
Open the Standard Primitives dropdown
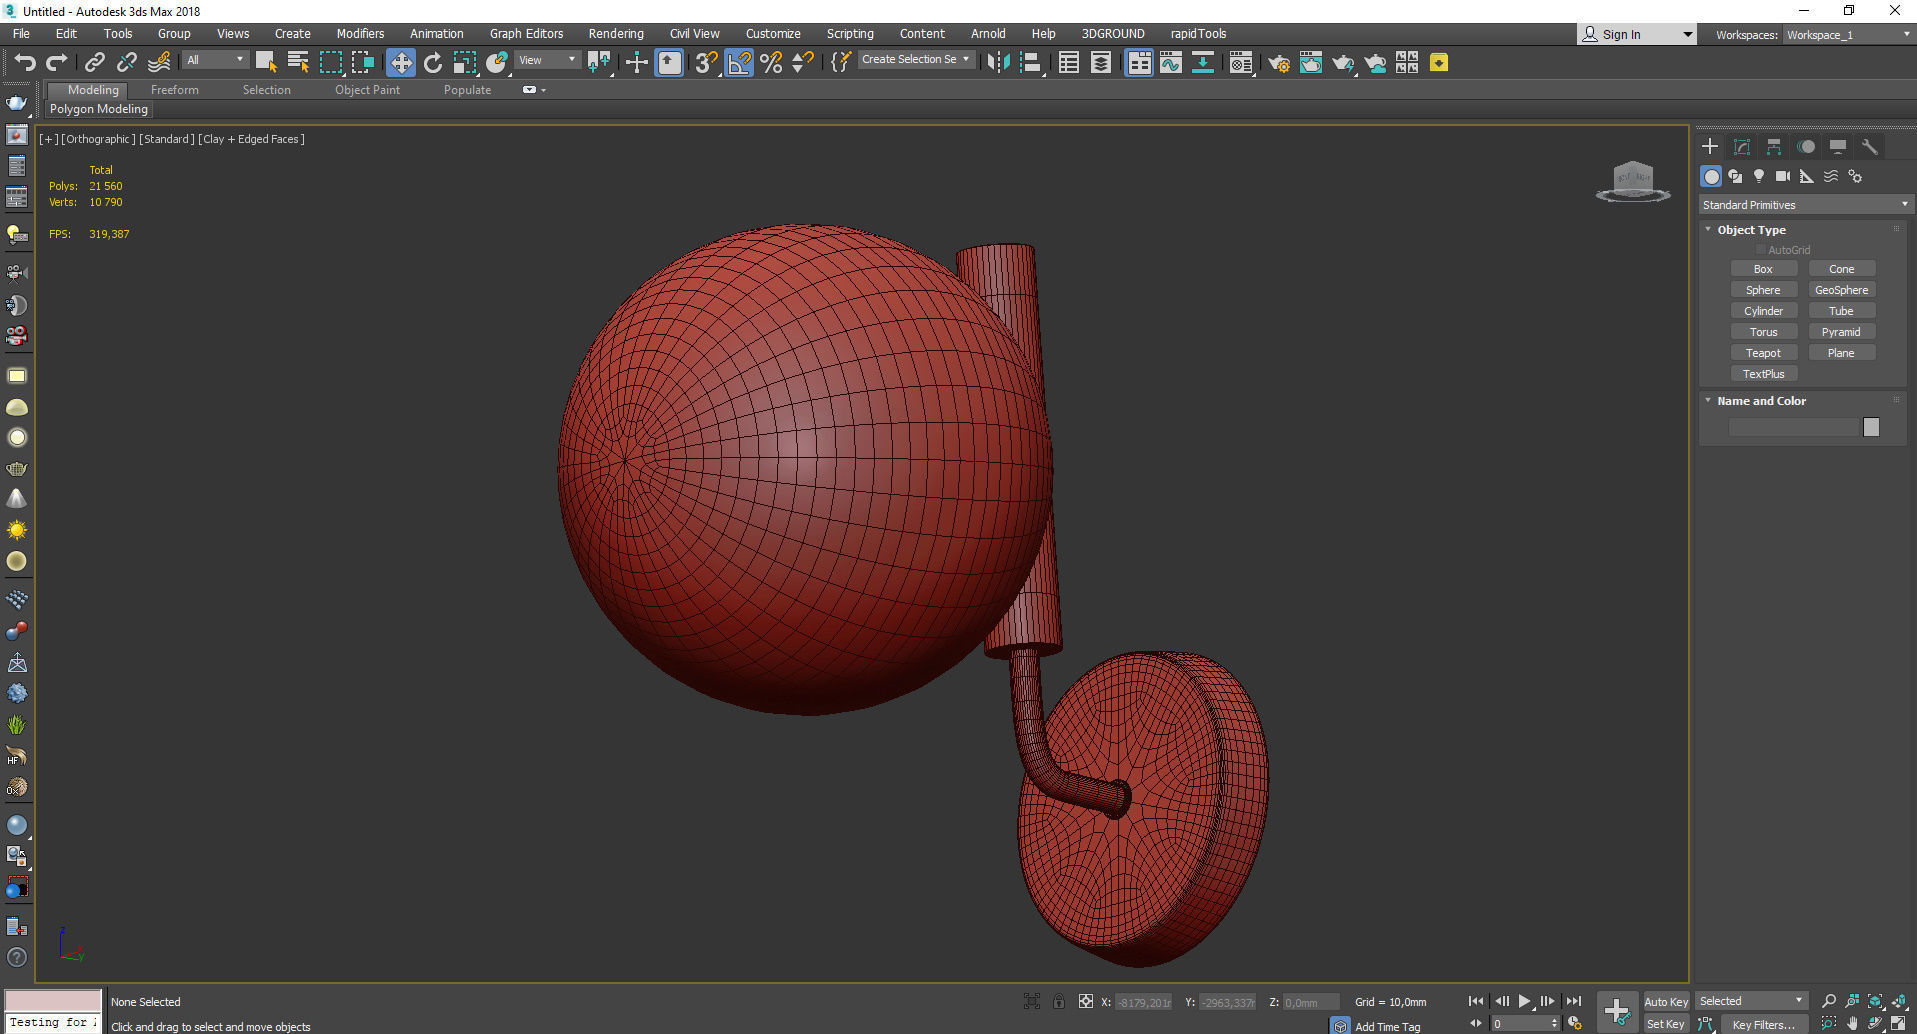tap(1805, 205)
